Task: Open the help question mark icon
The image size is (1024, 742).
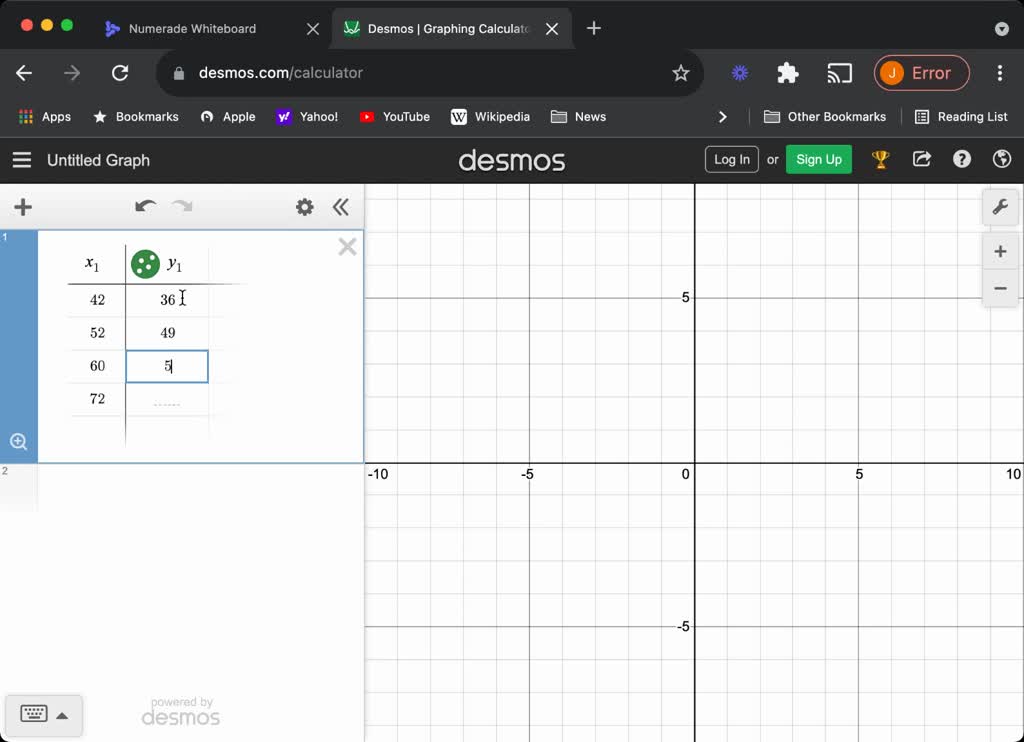Action: [x=961, y=159]
